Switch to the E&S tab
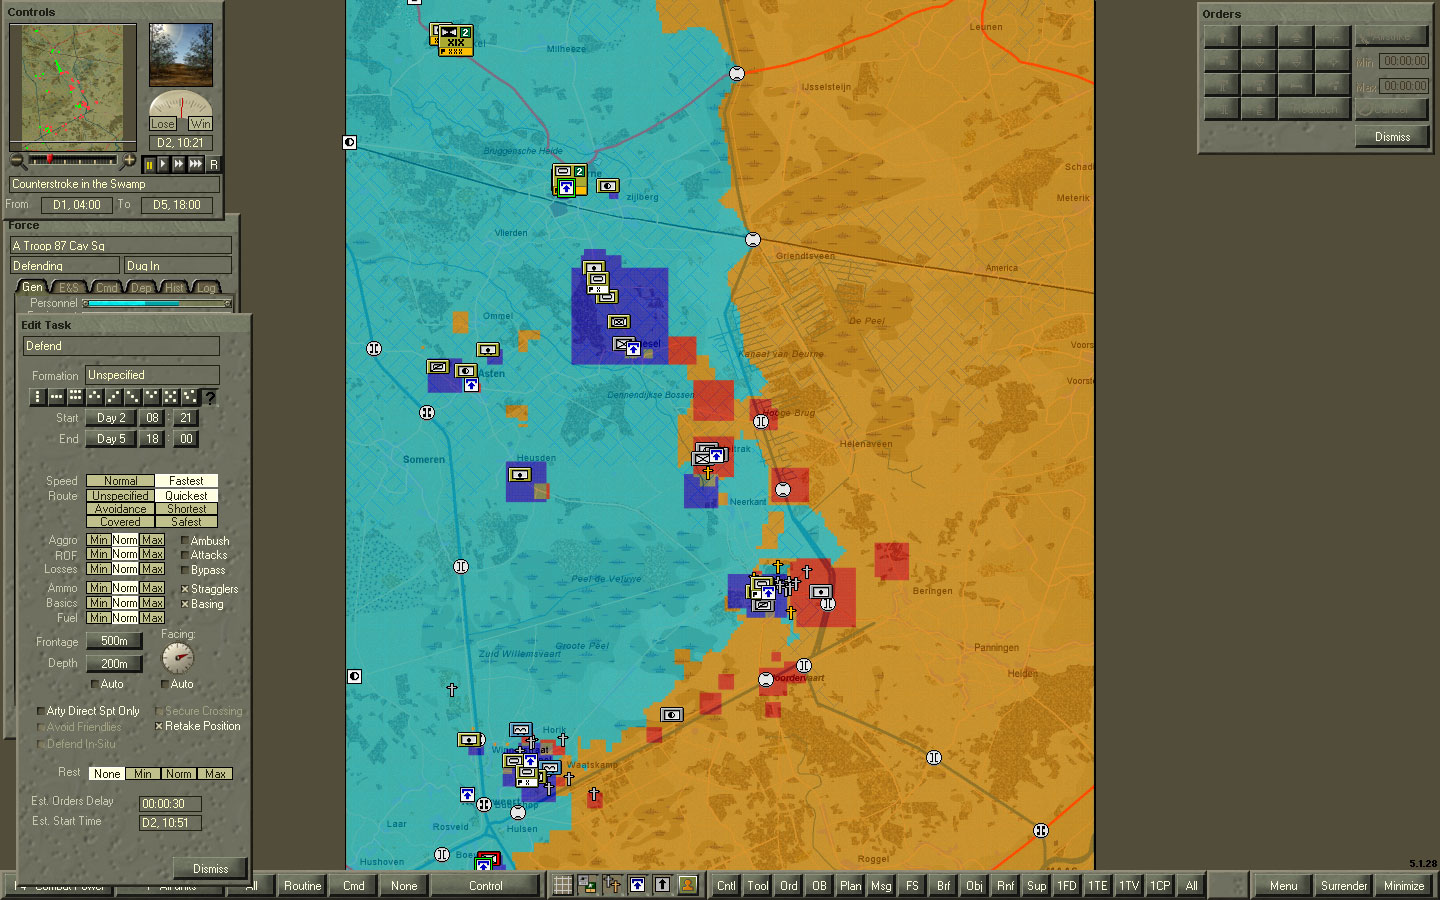The image size is (1440, 900). tap(68, 287)
